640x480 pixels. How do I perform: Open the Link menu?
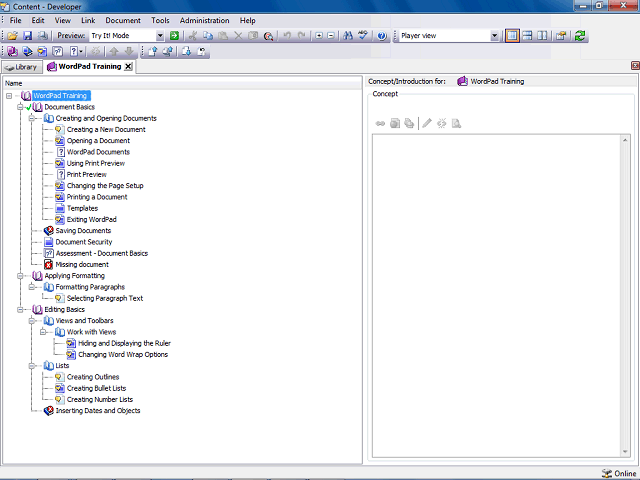88,20
